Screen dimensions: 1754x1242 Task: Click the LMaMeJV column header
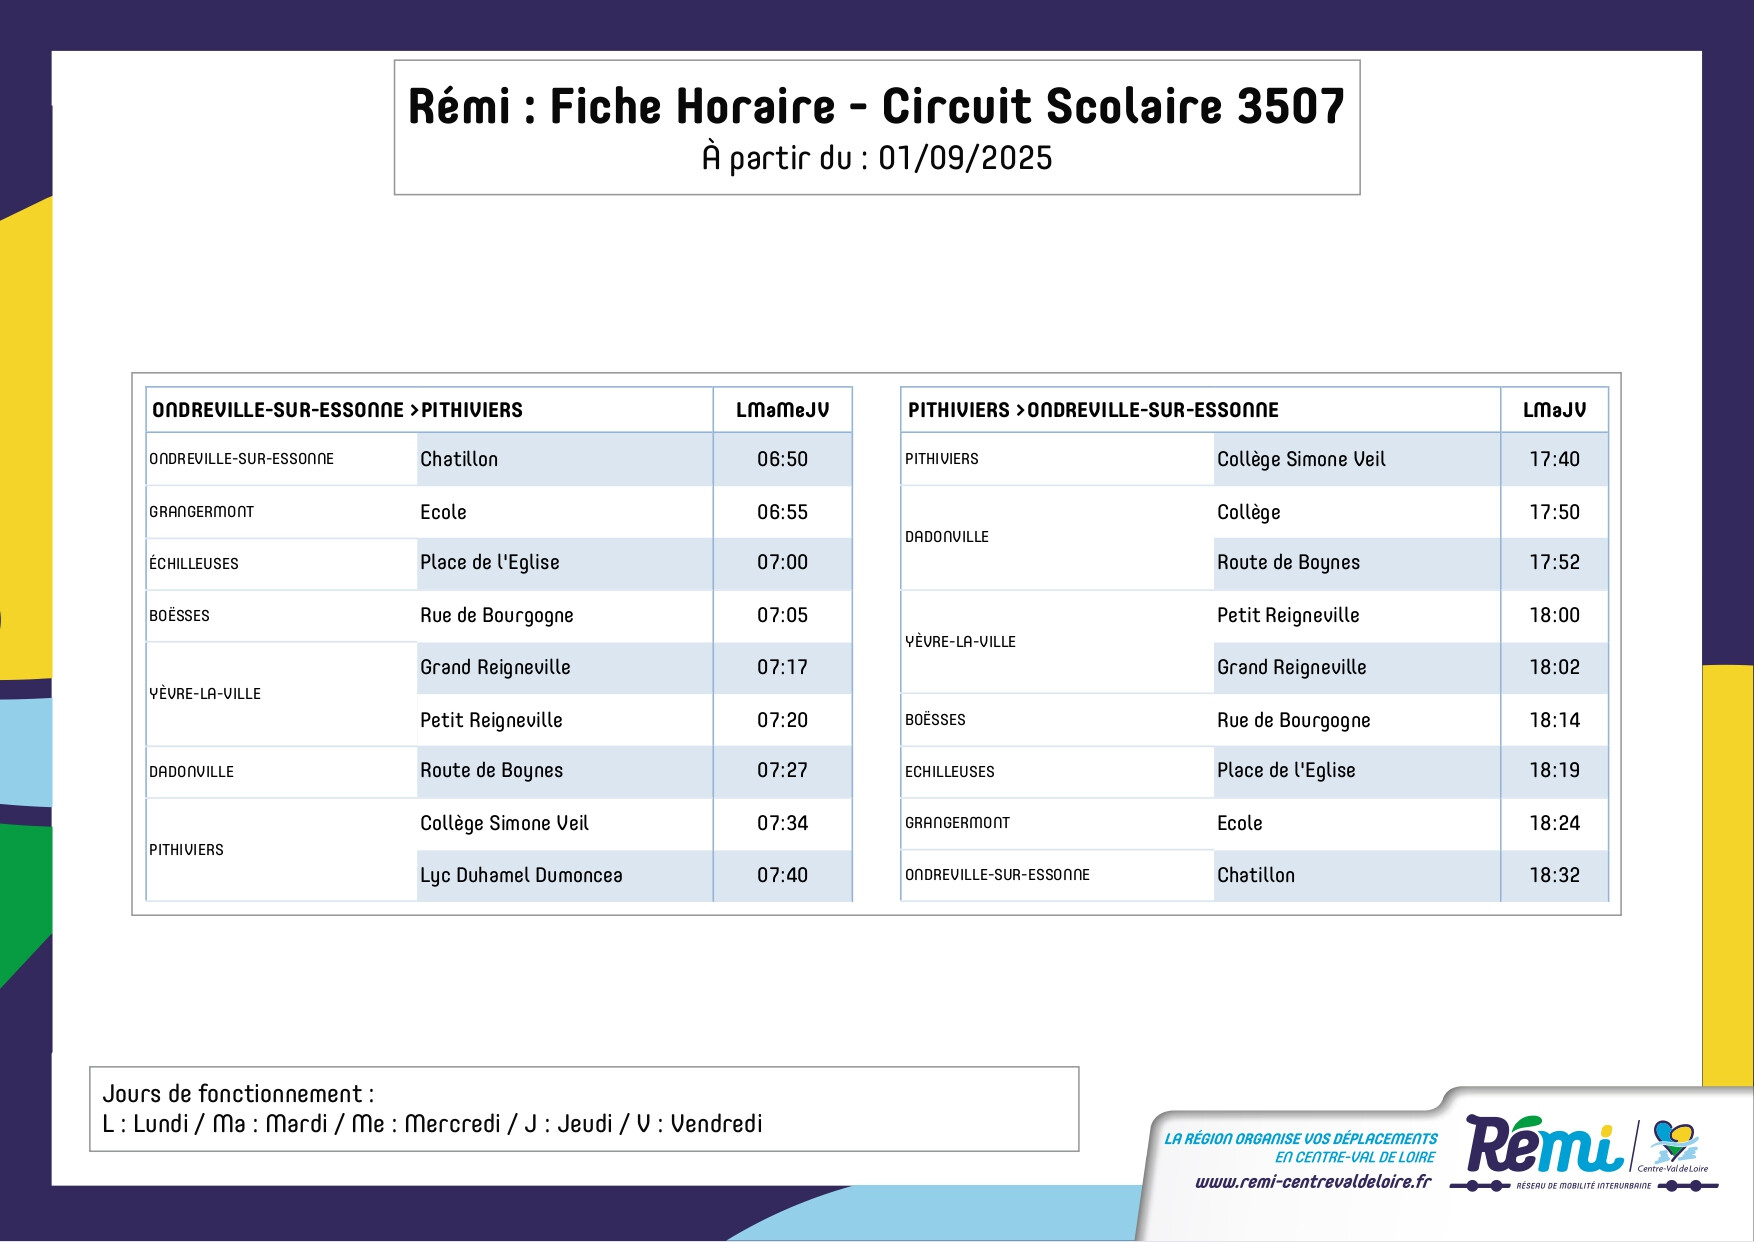(x=782, y=410)
